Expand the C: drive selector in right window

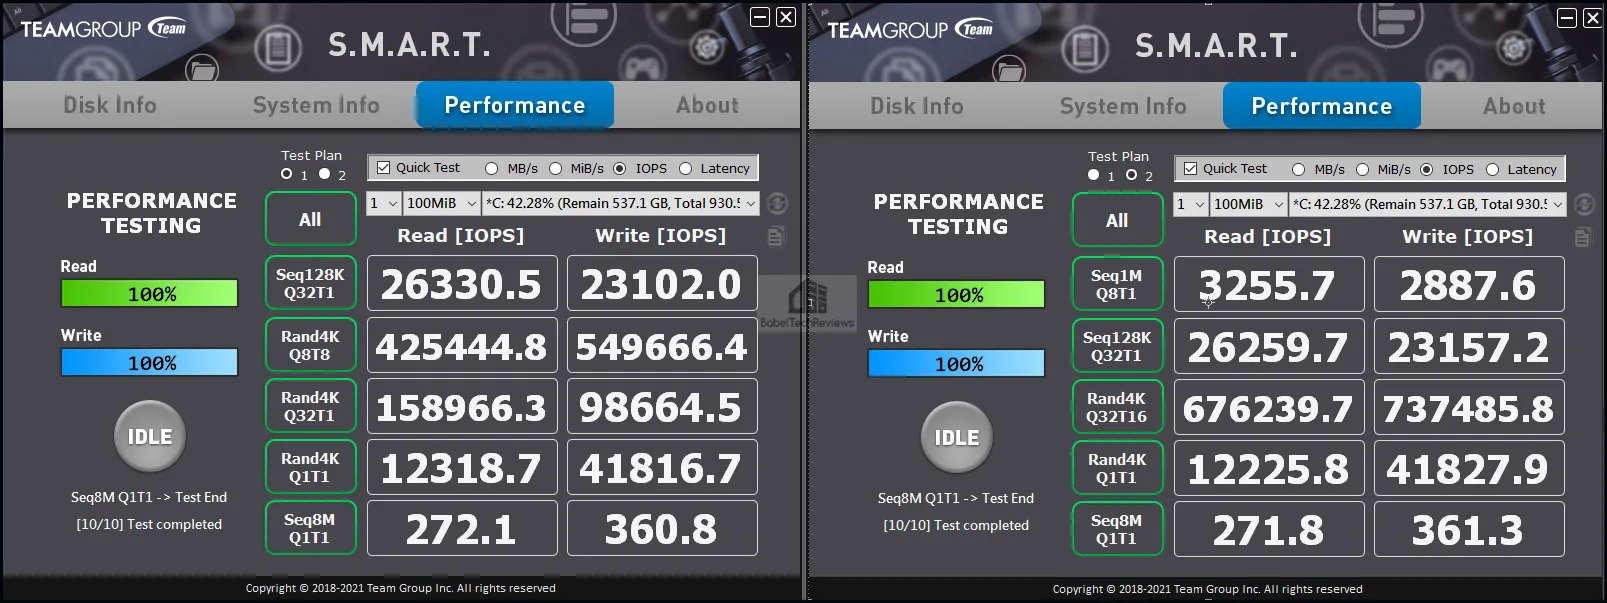click(1427, 204)
